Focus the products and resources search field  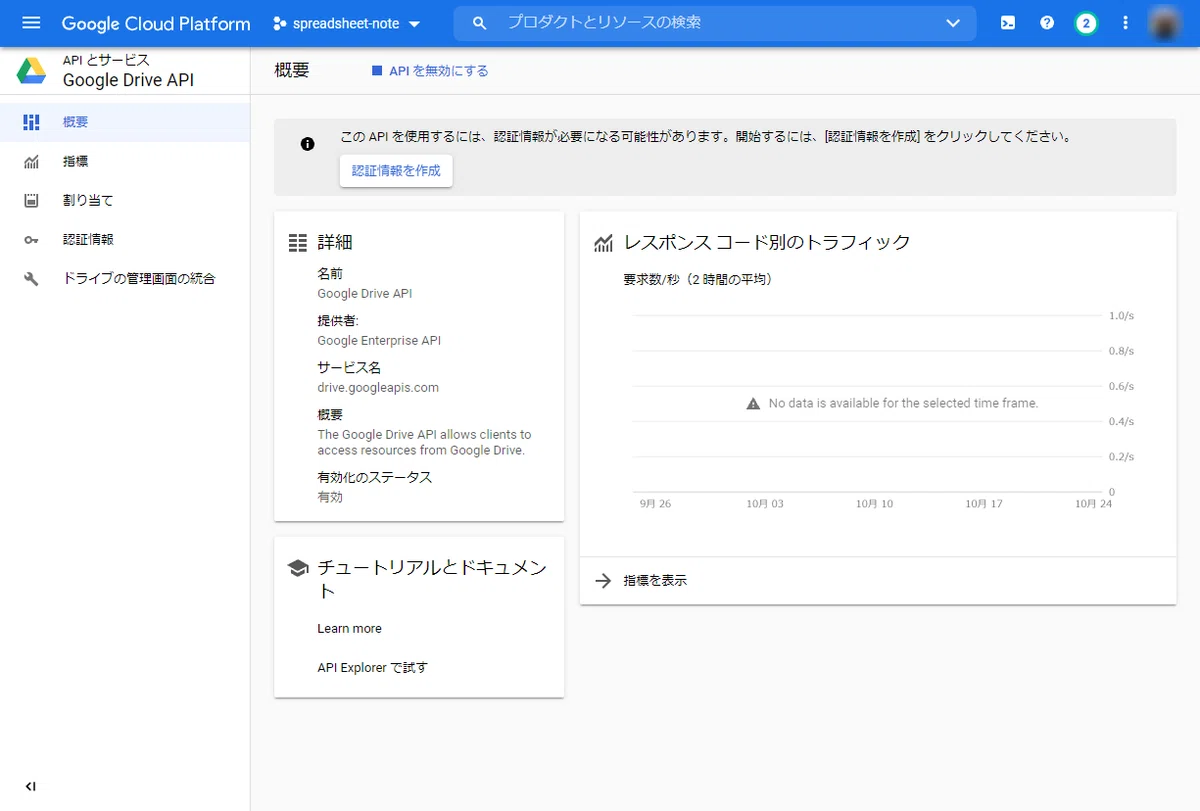(714, 22)
